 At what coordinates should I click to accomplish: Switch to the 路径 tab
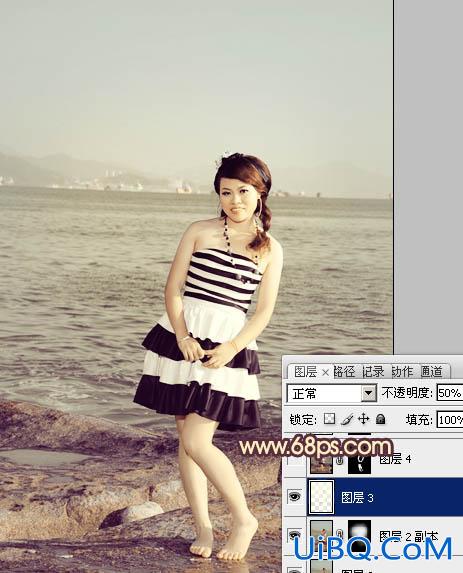[x=344, y=372]
